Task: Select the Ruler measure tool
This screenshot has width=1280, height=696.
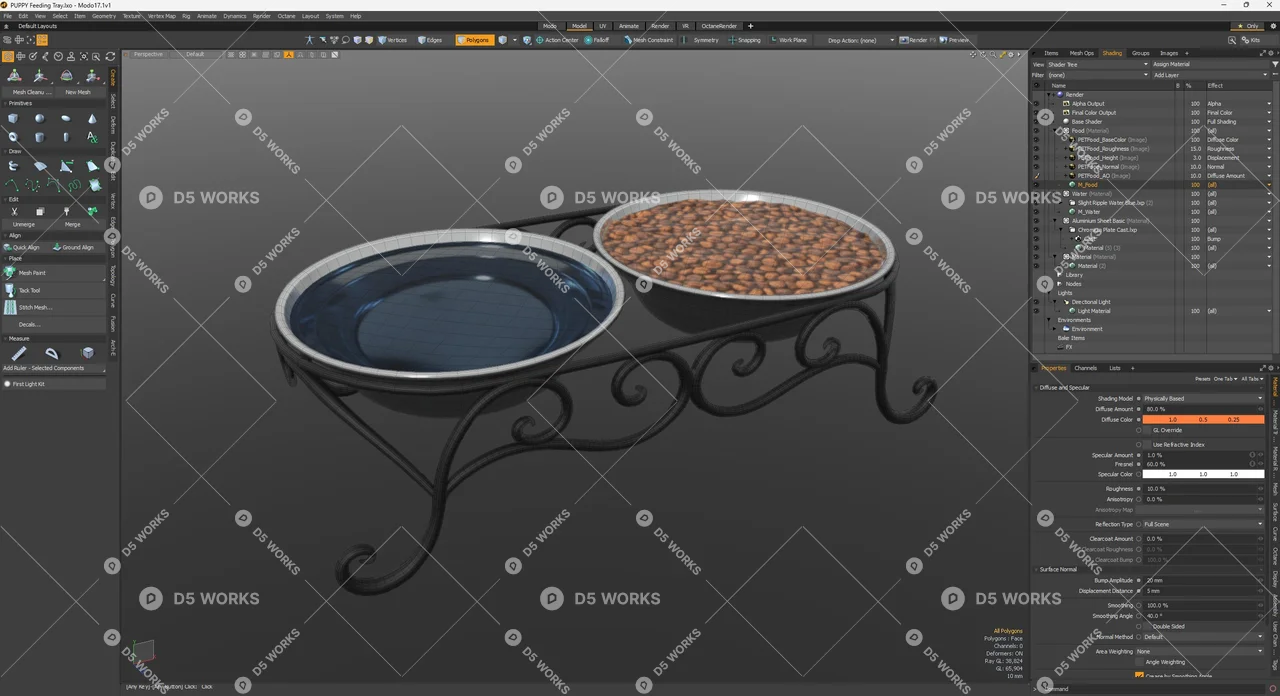Action: coord(19,353)
